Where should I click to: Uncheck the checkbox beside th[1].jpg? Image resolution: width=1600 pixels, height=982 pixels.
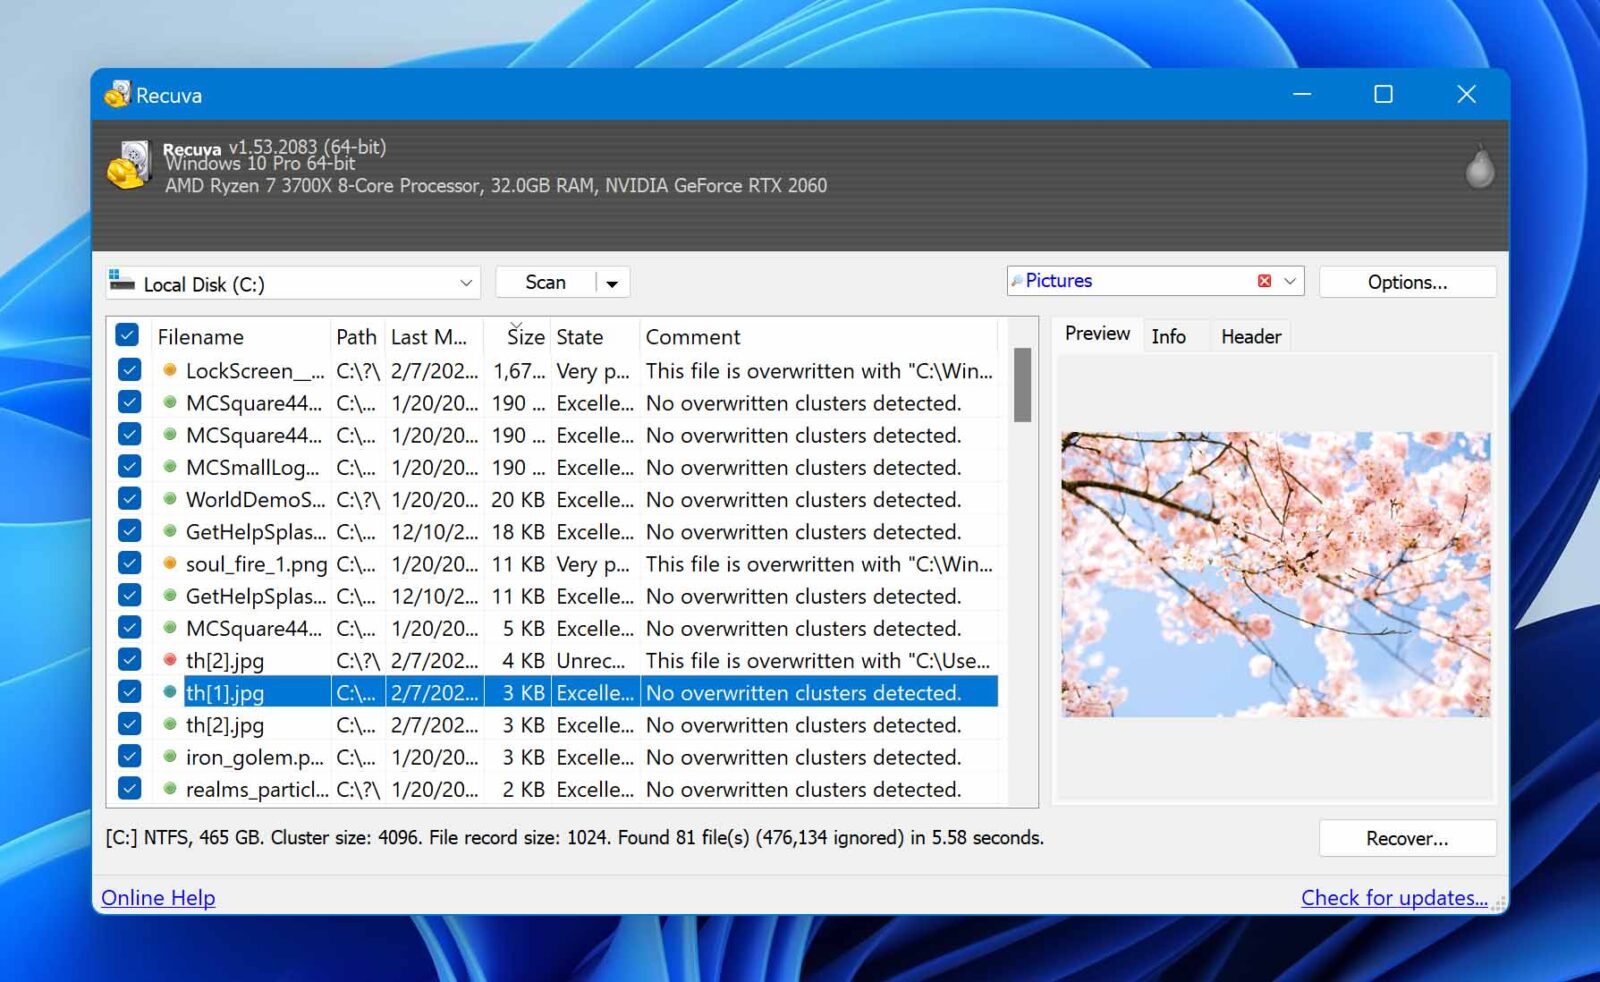pos(128,691)
